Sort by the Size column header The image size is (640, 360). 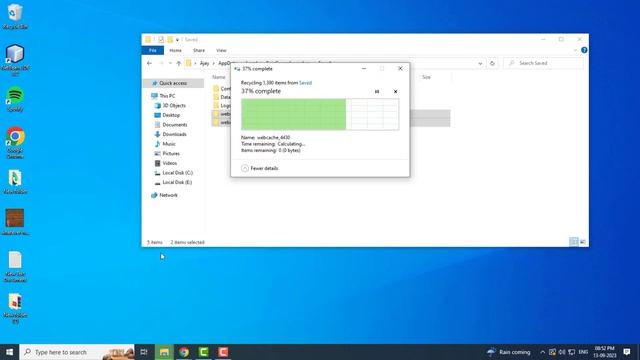click(x=426, y=77)
